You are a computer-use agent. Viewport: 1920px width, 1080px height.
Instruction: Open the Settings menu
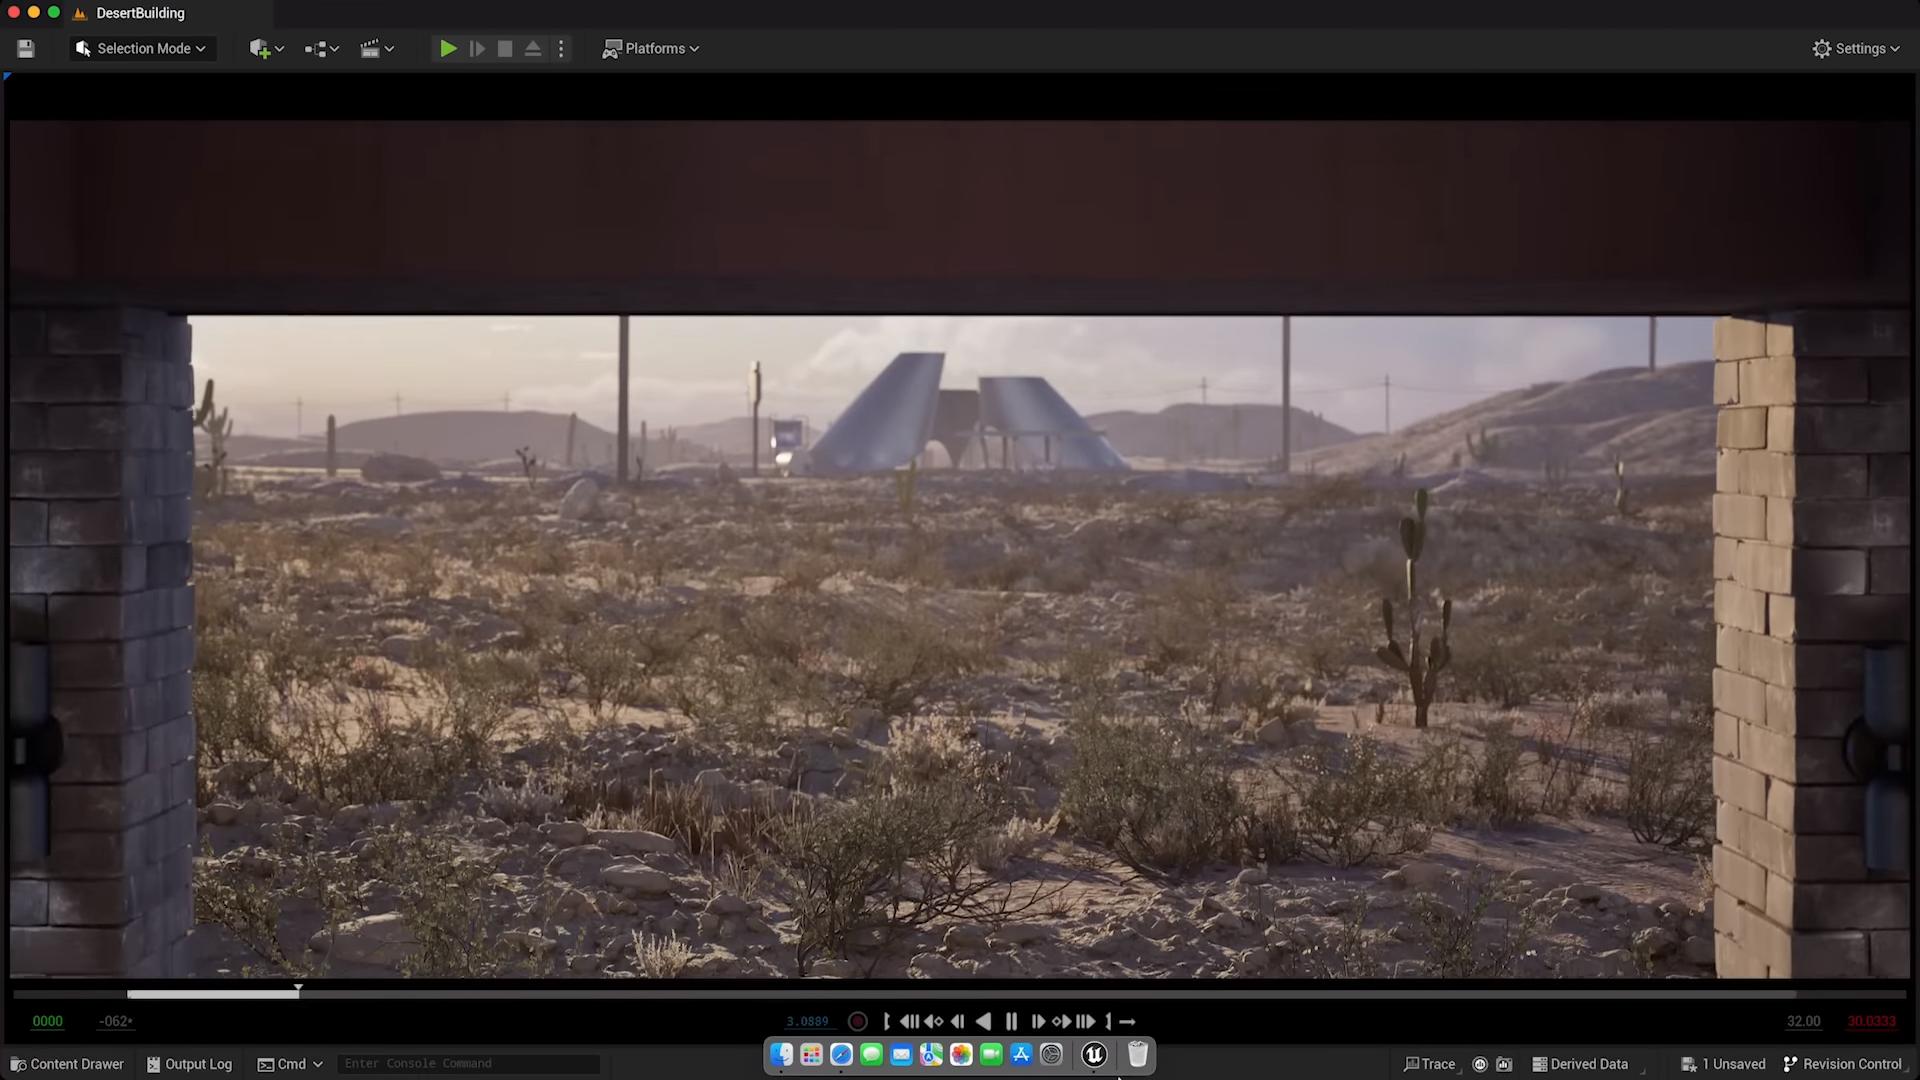tap(1856, 48)
